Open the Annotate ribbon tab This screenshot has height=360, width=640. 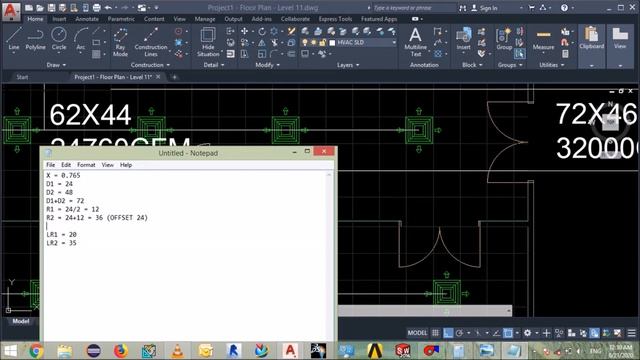tap(87, 19)
